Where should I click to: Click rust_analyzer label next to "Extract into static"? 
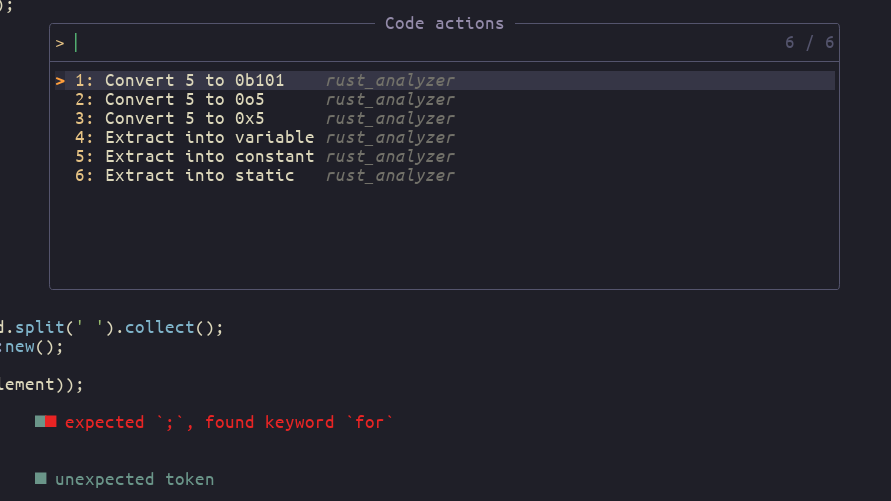point(389,175)
